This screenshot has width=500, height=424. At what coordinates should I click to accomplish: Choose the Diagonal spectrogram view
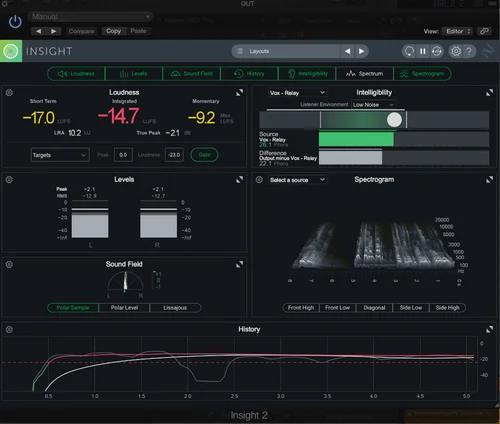(x=374, y=308)
